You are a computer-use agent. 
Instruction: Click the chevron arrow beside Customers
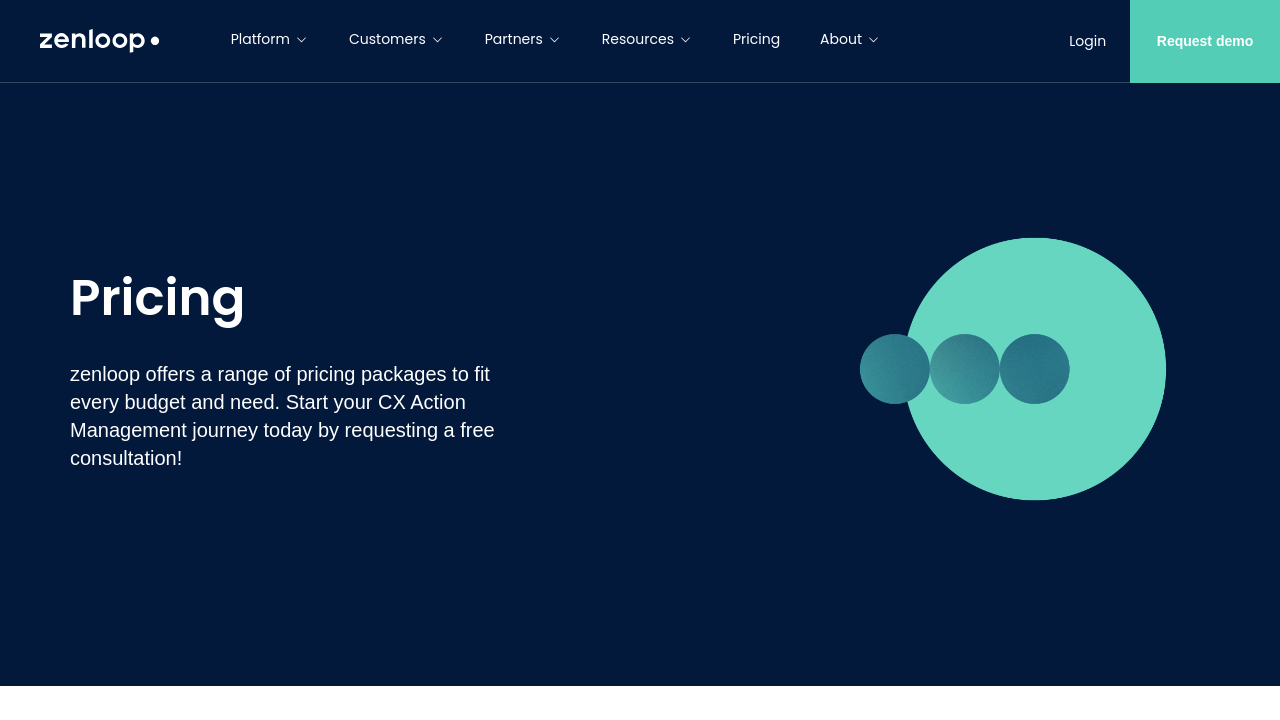[x=437, y=40]
